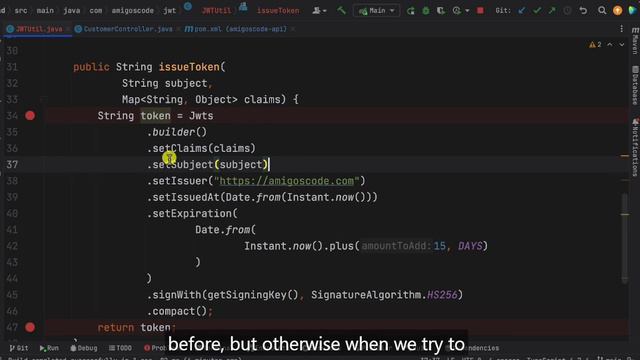
Task: Go to next highlighted error arrow
Action: (x=622, y=44)
